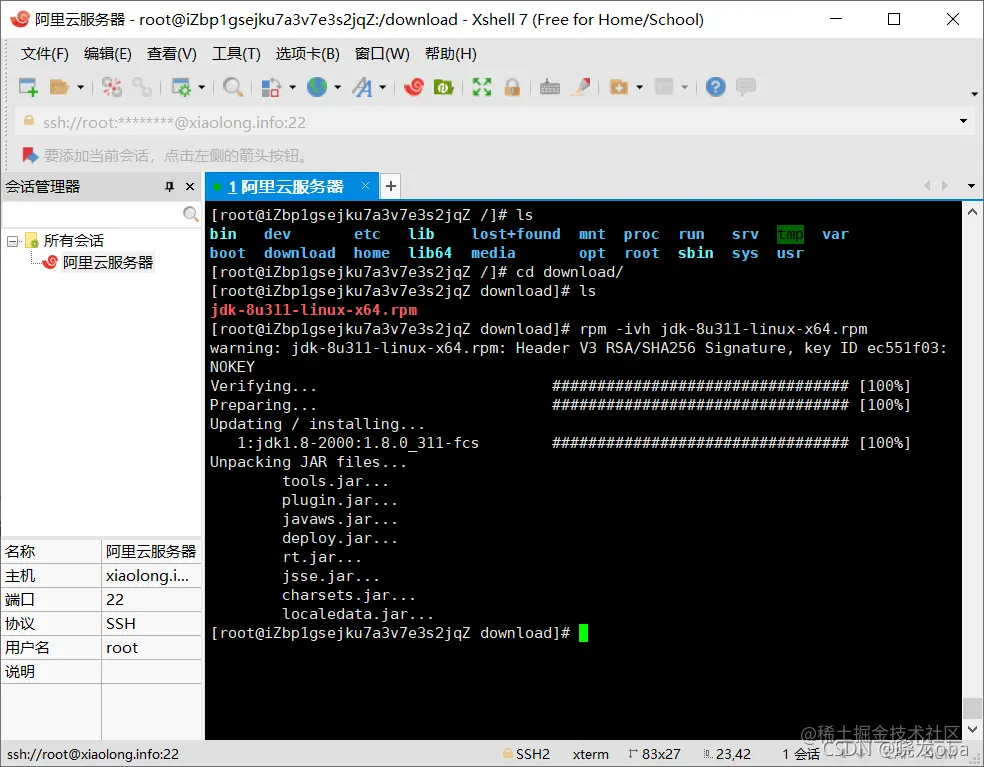The image size is (984, 767).
Task: Click the Disconnect icon in toolbar
Action: [x=112, y=87]
